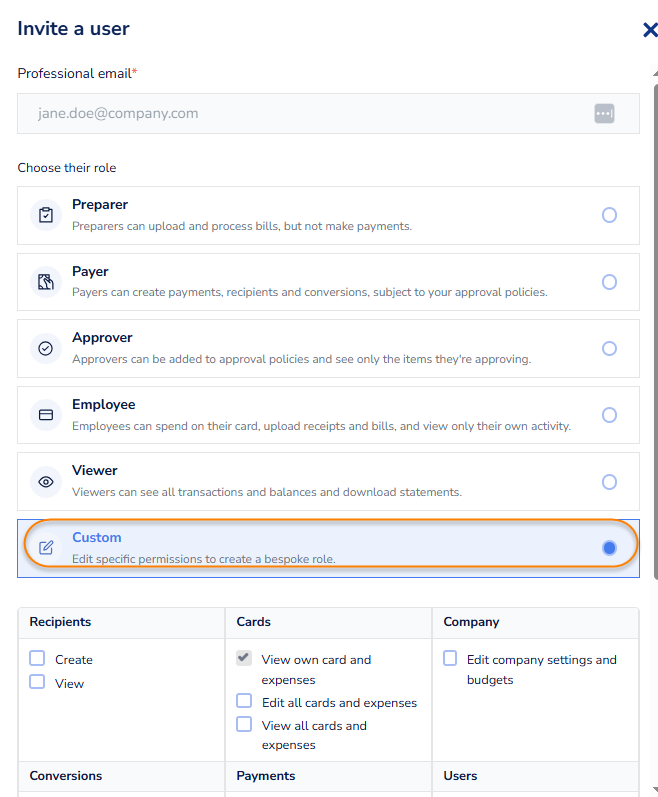
Task: Choose the Approver radio button
Action: pyautogui.click(x=609, y=349)
